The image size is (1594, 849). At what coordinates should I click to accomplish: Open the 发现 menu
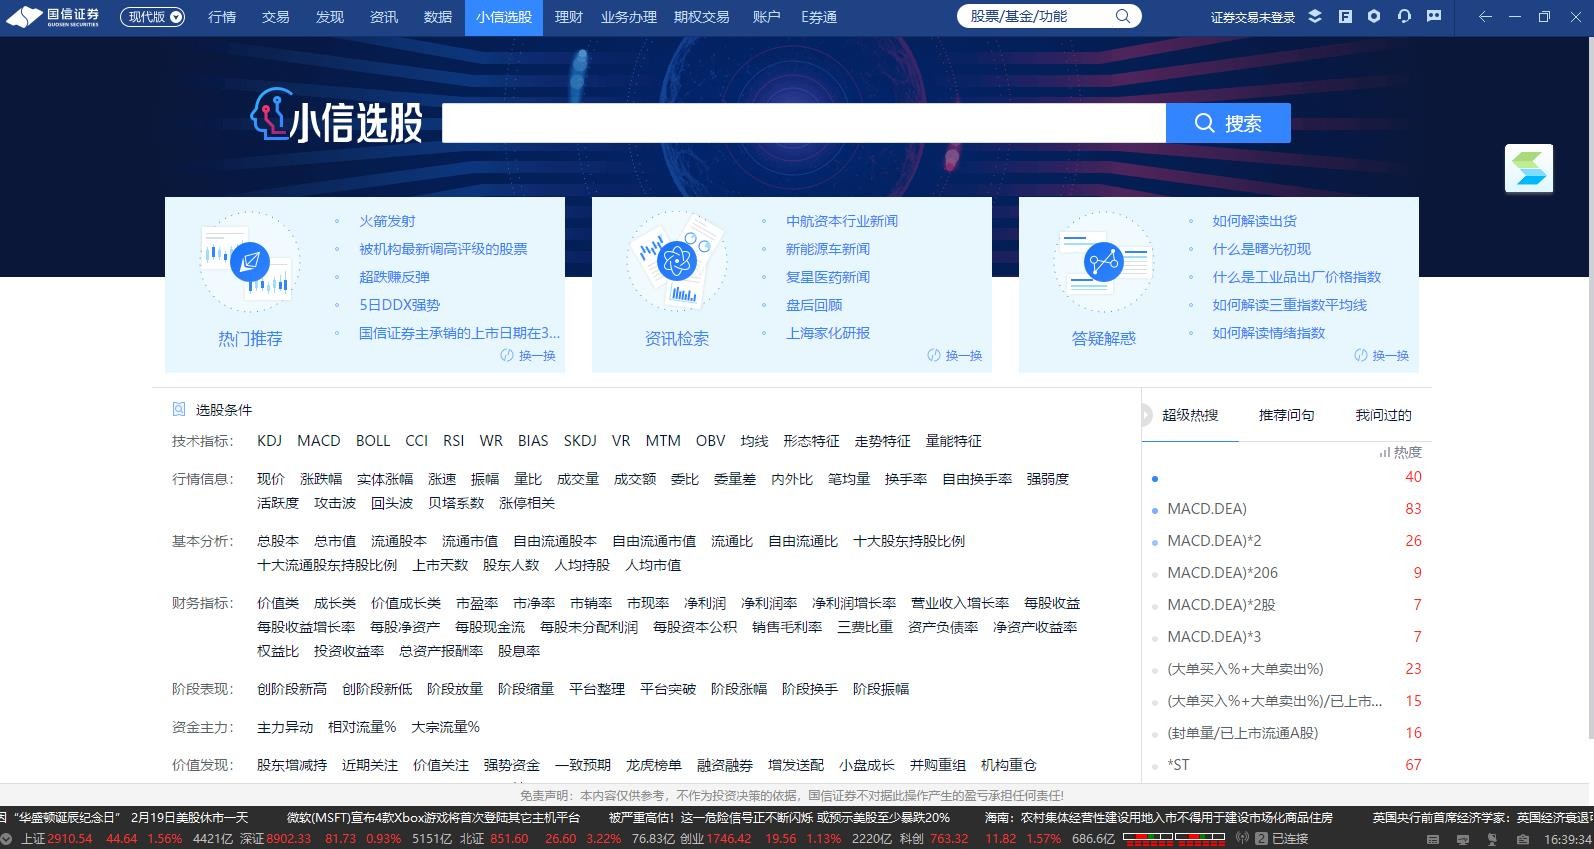tap(330, 17)
